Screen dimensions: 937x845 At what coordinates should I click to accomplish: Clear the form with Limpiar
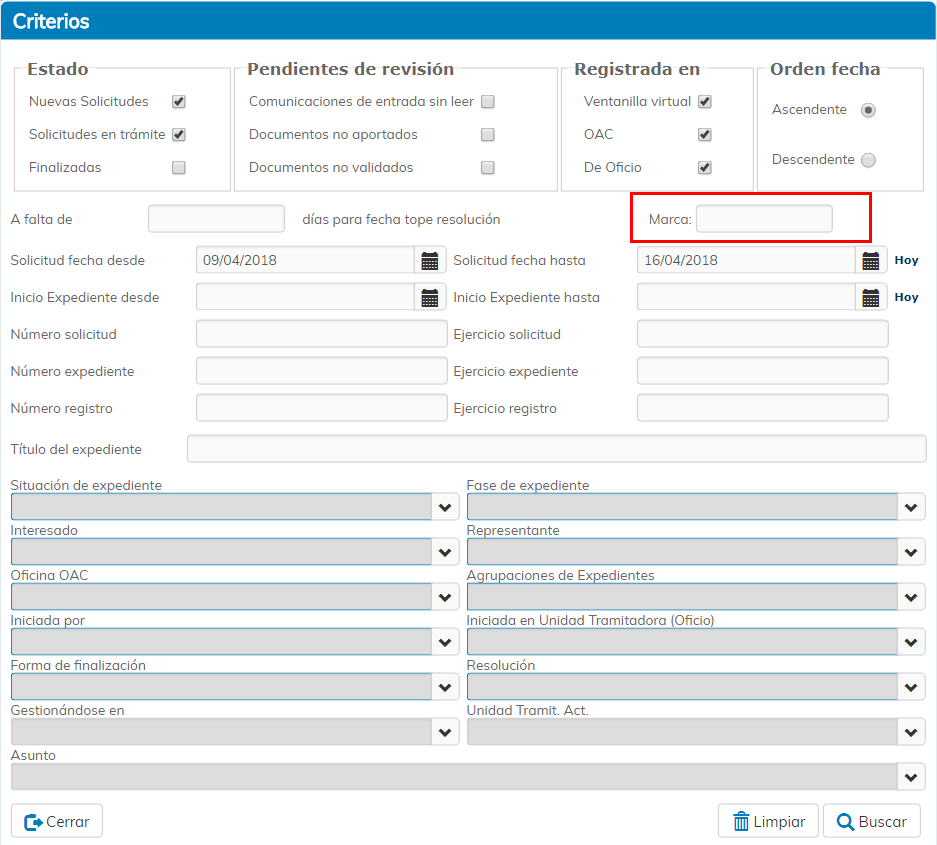click(768, 821)
